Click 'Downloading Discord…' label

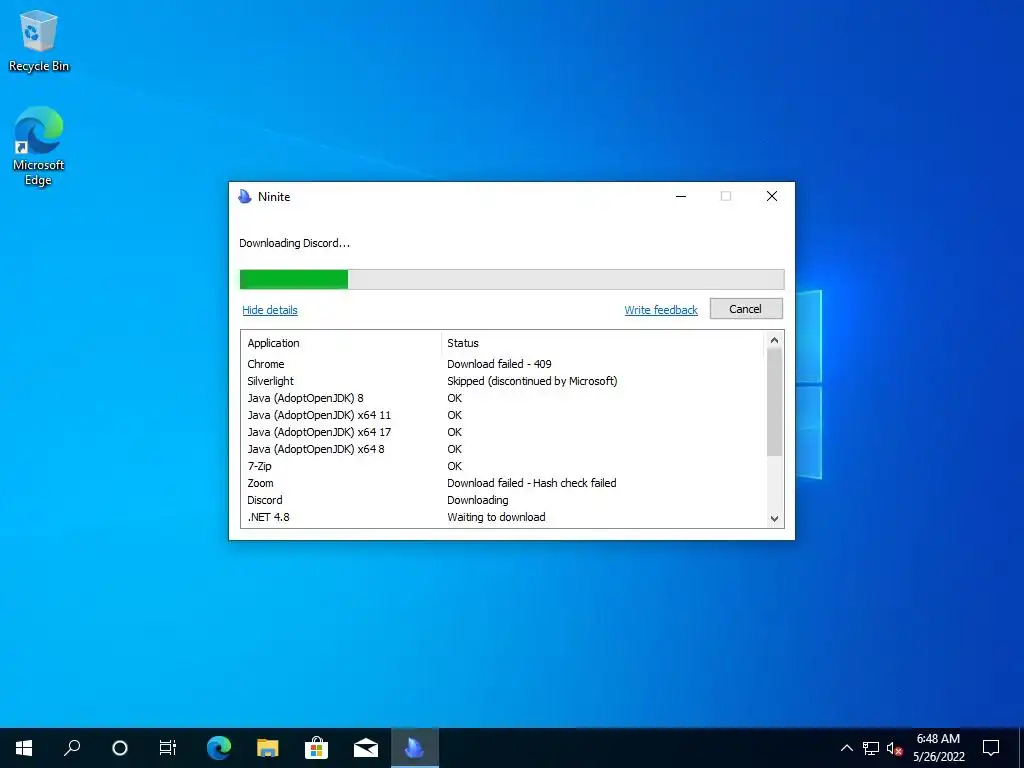(x=295, y=243)
